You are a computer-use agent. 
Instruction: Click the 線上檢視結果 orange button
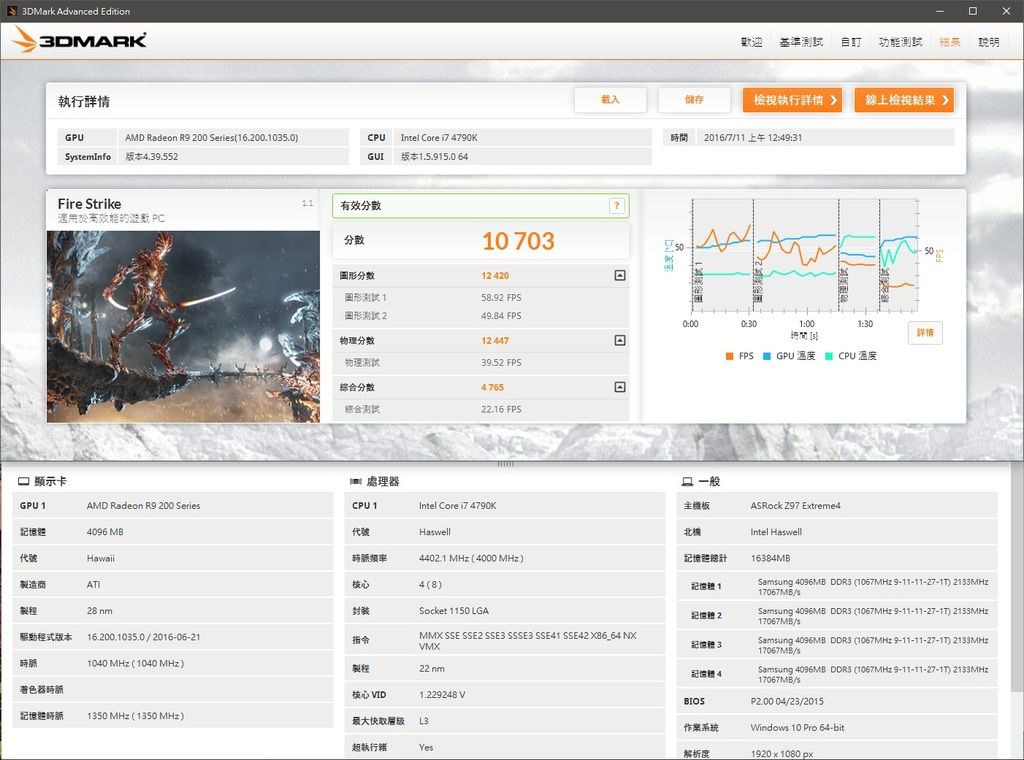pyautogui.click(x=904, y=100)
